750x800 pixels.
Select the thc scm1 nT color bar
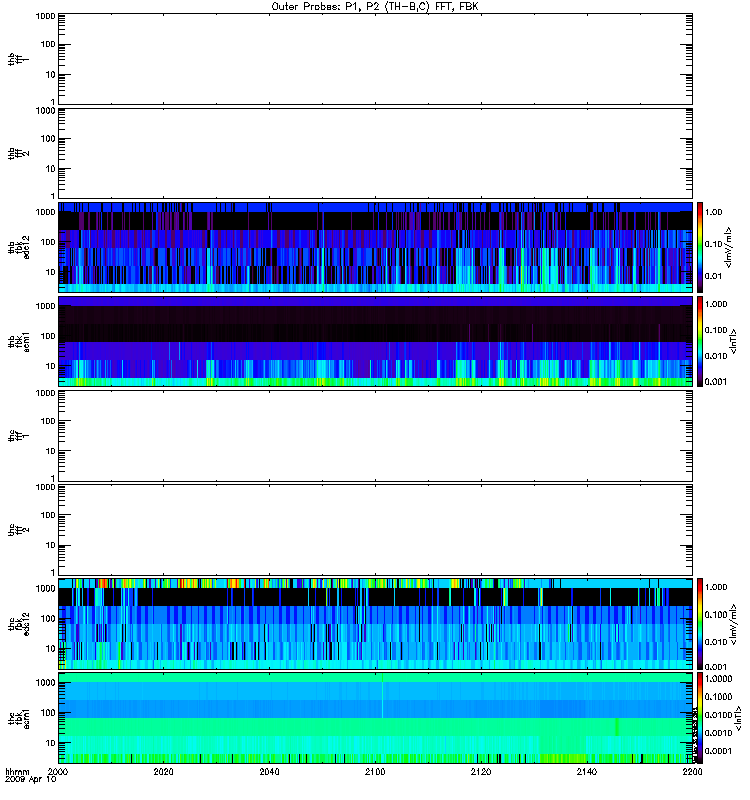pyautogui.click(x=700, y=718)
